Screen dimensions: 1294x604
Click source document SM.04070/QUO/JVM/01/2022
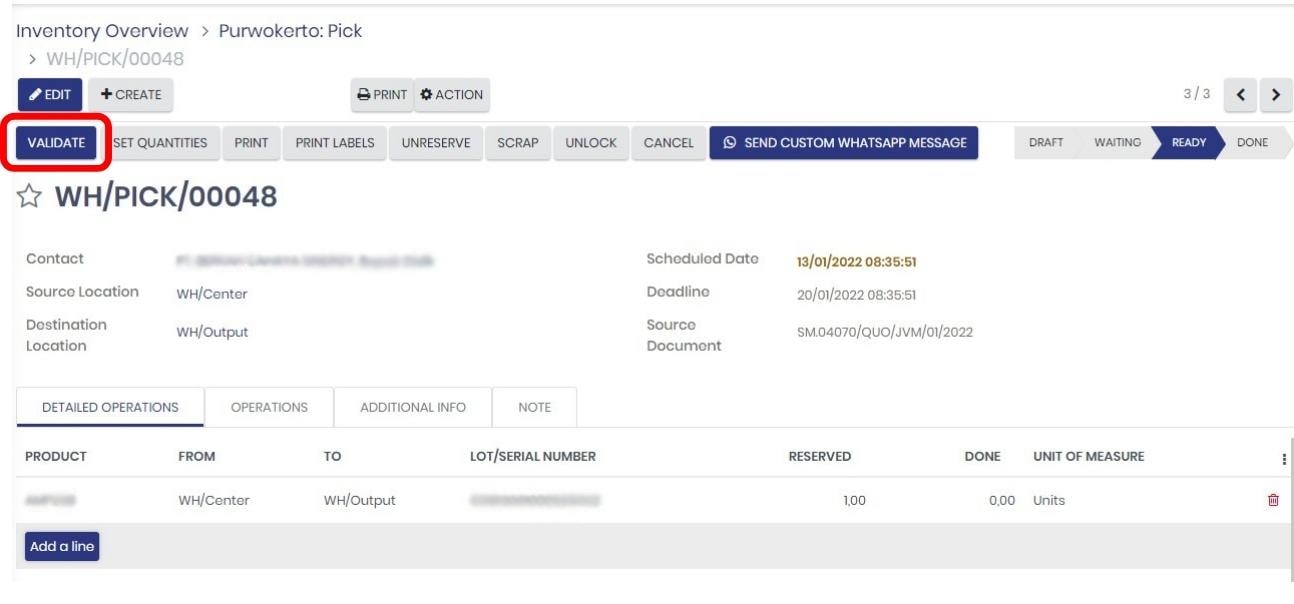click(885, 332)
